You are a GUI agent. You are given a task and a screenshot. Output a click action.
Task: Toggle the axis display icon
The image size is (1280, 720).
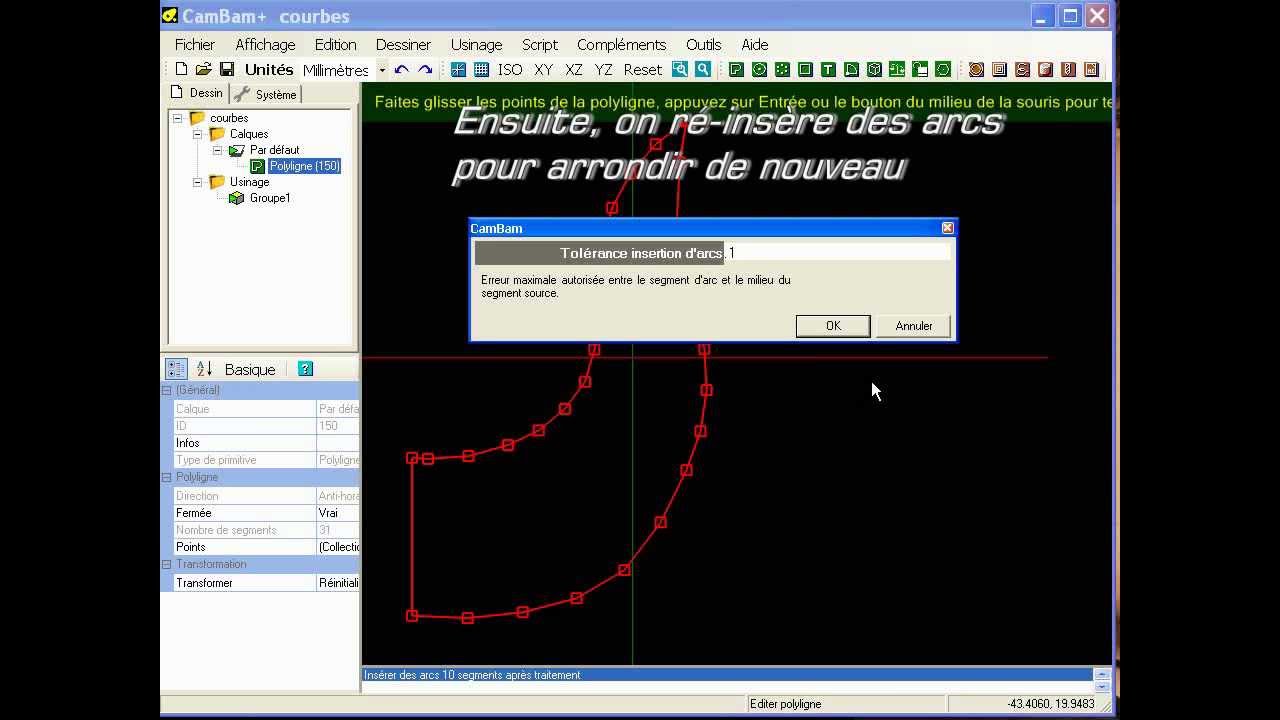458,69
